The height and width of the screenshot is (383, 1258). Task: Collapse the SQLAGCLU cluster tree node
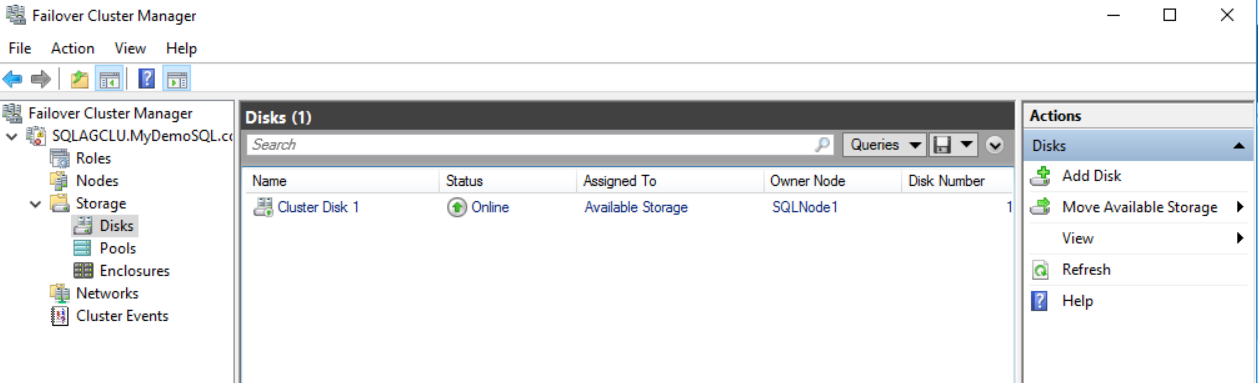[12, 136]
